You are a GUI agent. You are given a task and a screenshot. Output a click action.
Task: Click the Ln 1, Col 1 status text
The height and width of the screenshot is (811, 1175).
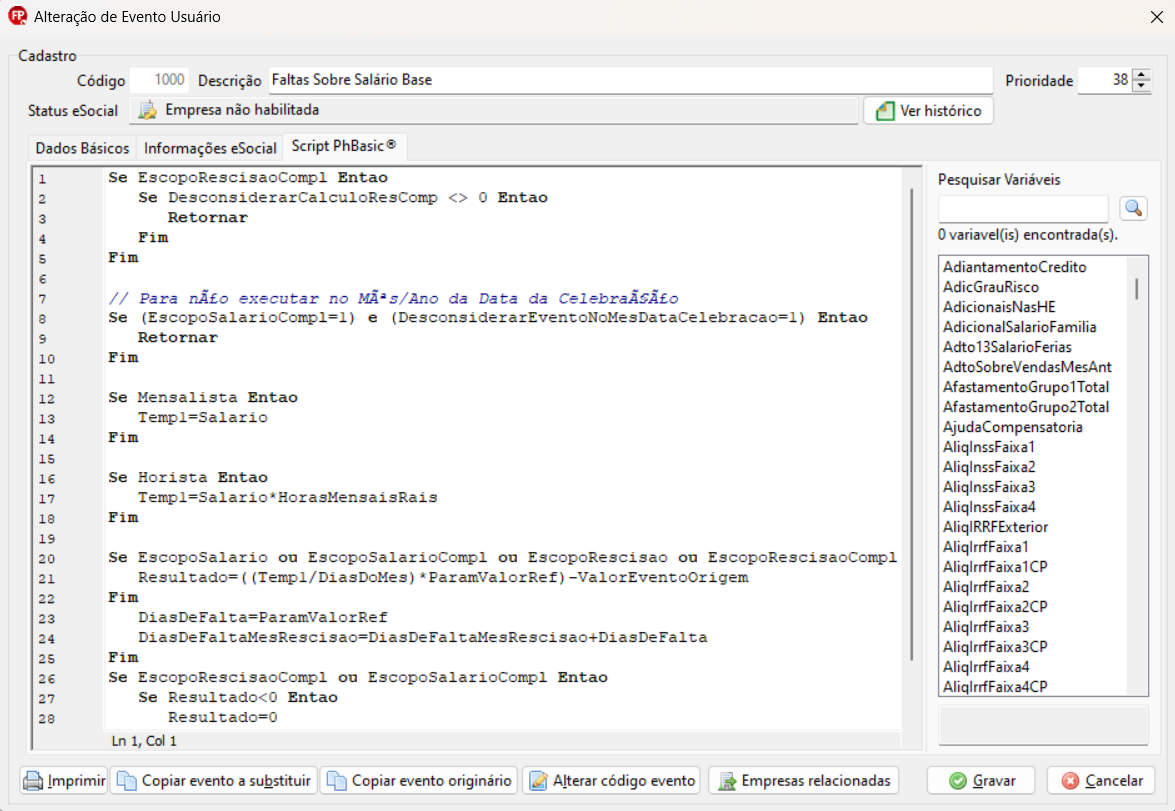coord(144,741)
